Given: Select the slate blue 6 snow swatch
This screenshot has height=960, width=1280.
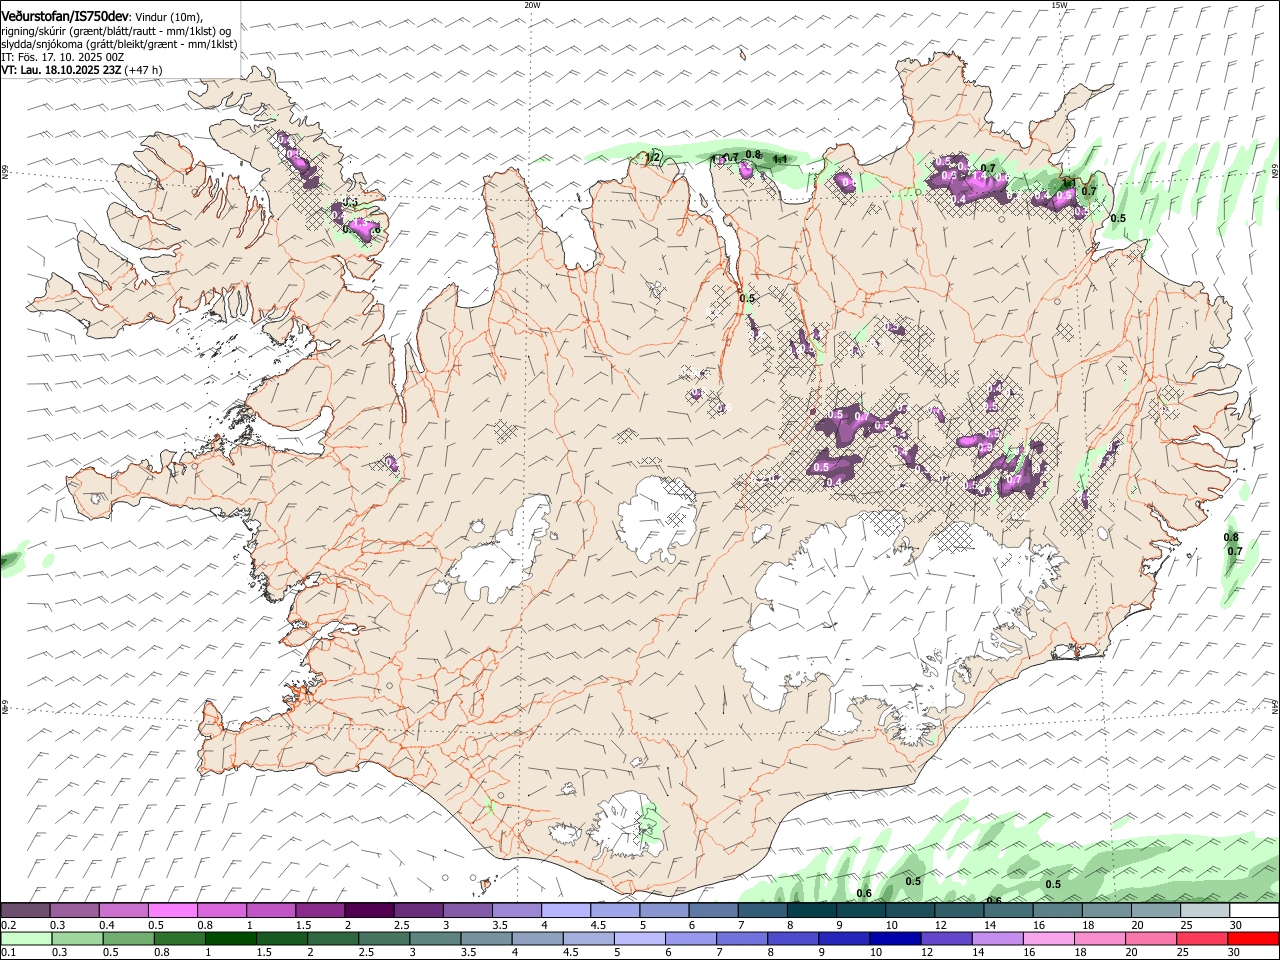Looking at the screenshot, I should click(713, 911).
